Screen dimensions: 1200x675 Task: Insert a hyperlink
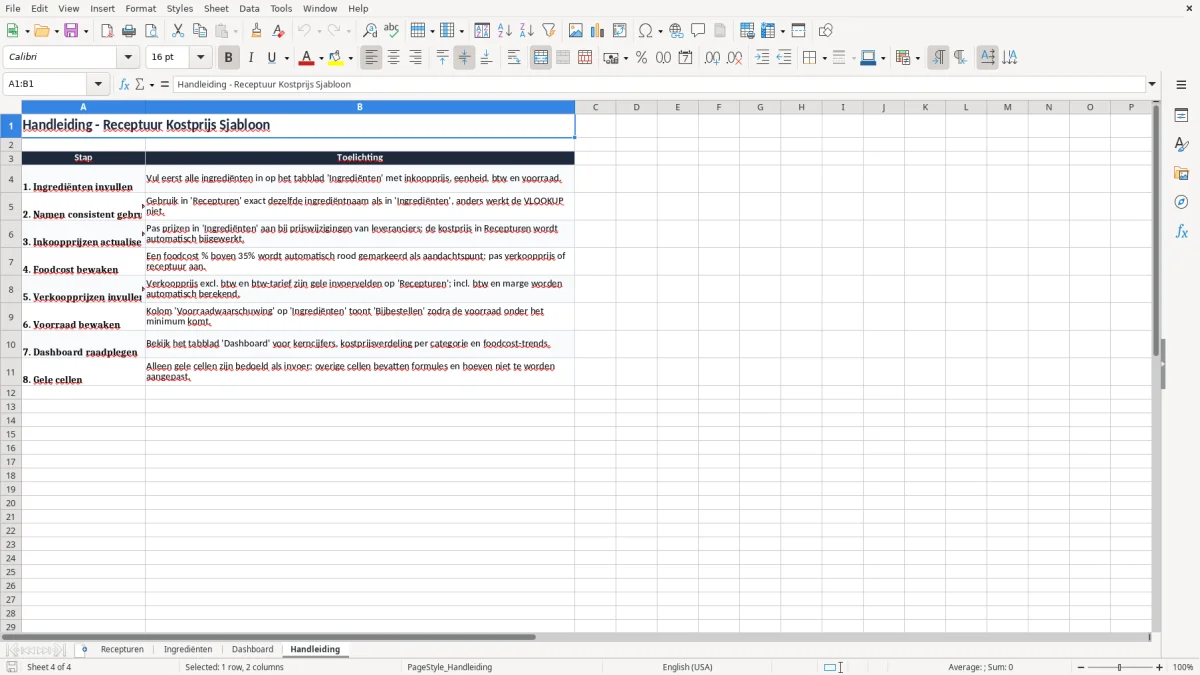click(x=676, y=31)
